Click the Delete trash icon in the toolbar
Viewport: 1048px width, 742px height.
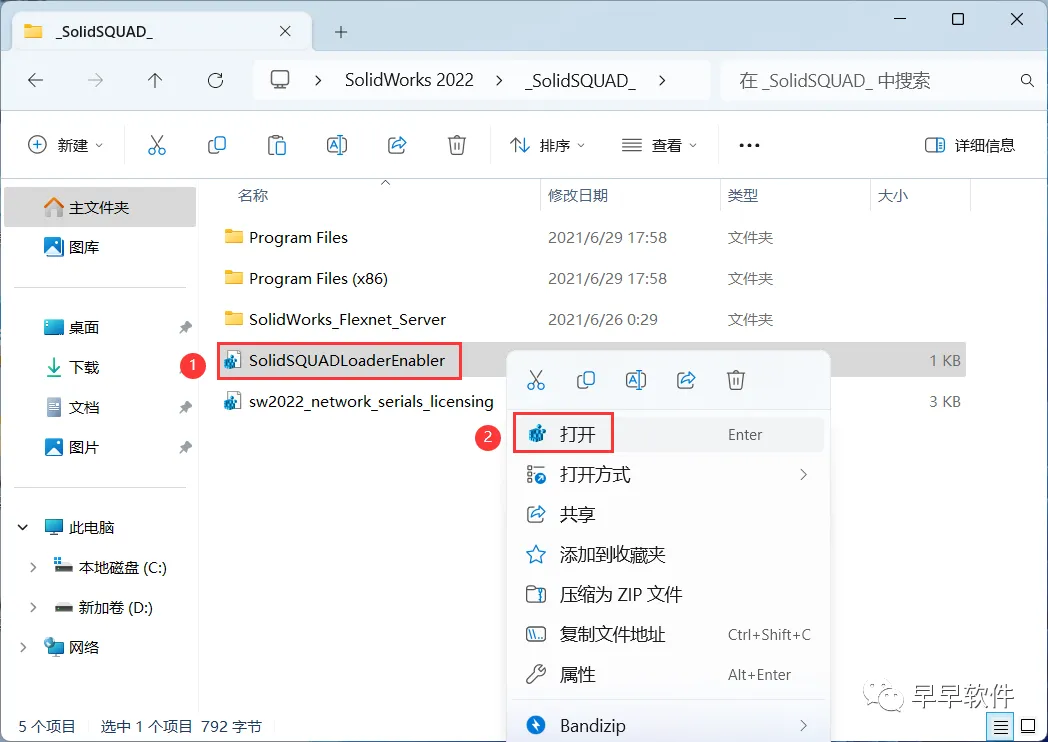pyautogui.click(x=456, y=145)
